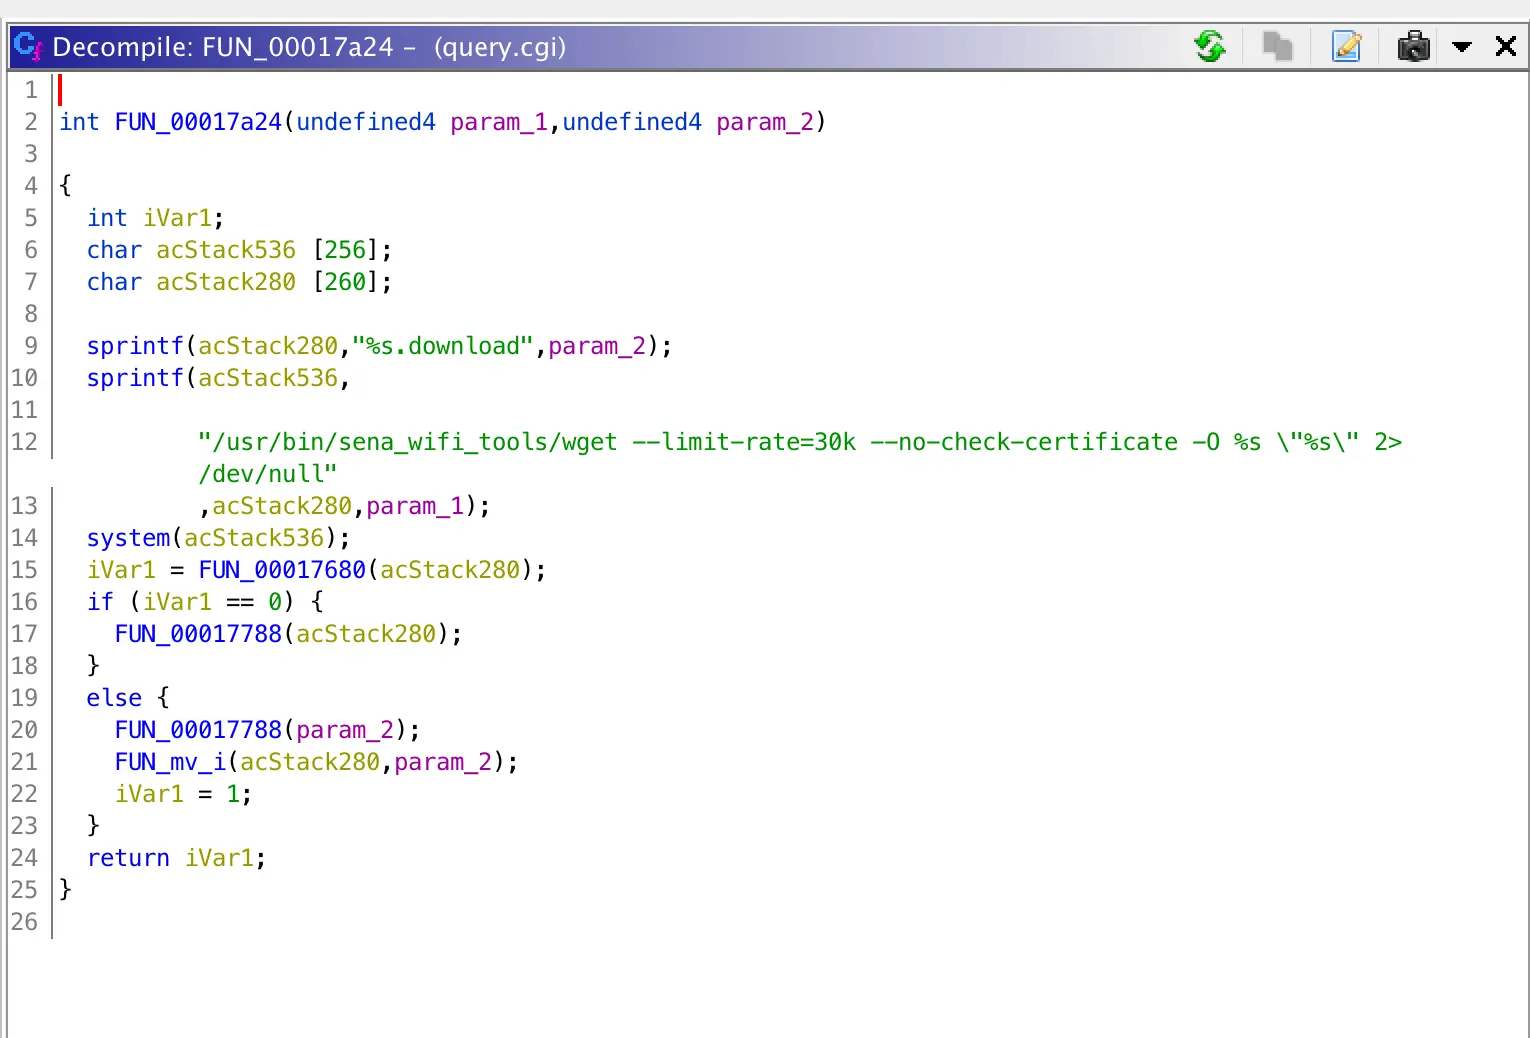Click the [256] array size
This screenshot has width=1530, height=1038.
pyautogui.click(x=345, y=250)
